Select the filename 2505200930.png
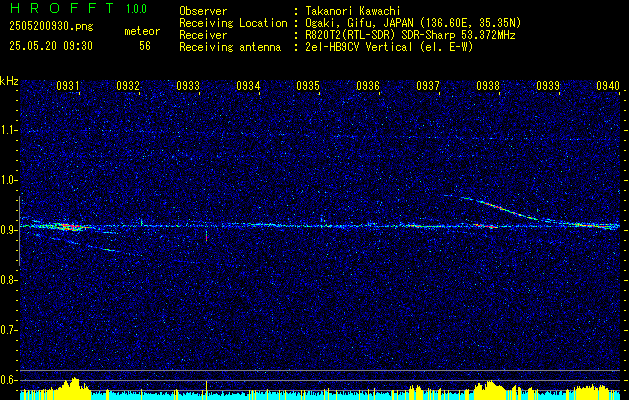Screen dimensions: 629x400 51,26
